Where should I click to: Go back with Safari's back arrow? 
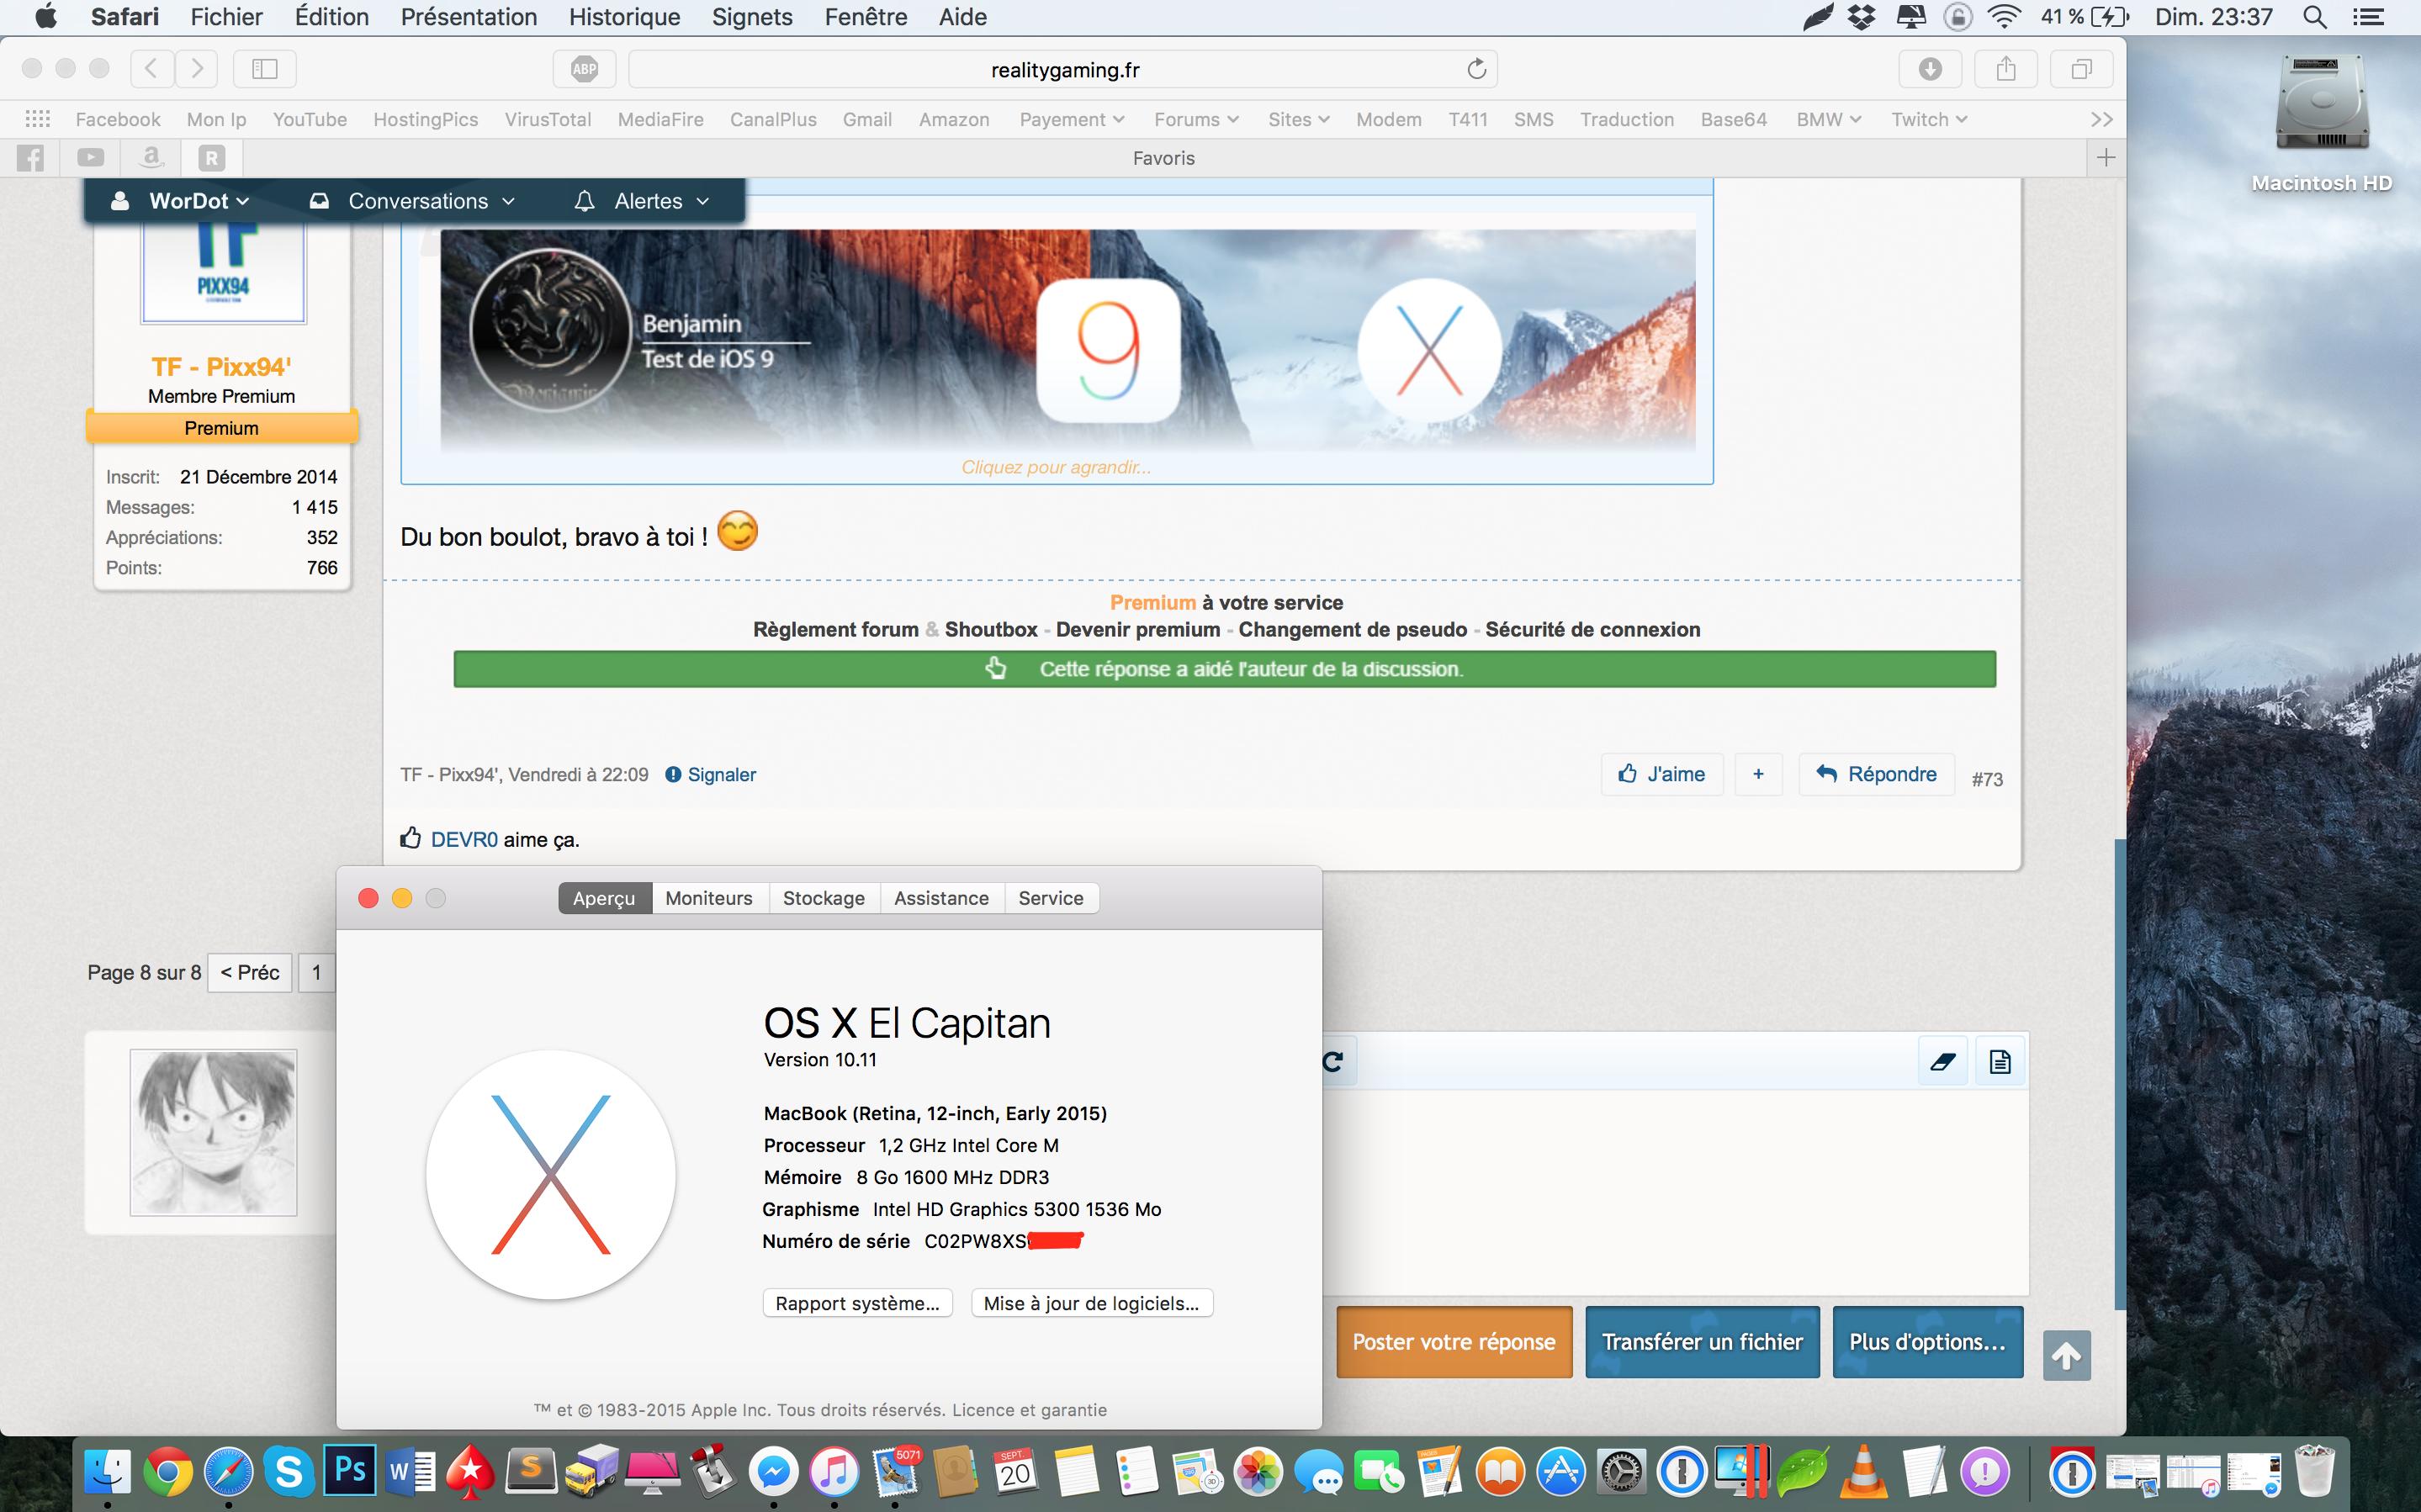click(151, 69)
